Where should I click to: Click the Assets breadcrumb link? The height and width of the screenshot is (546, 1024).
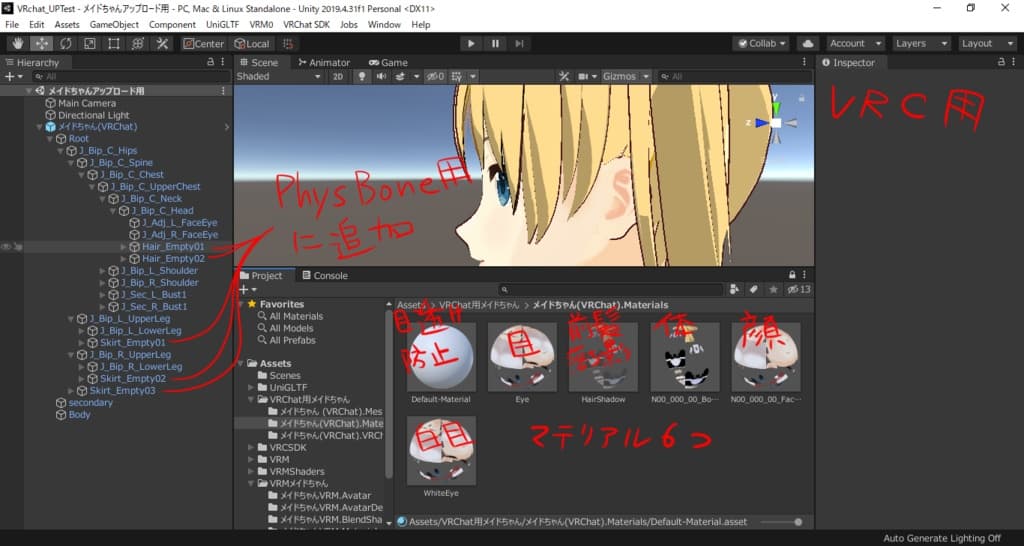point(409,305)
